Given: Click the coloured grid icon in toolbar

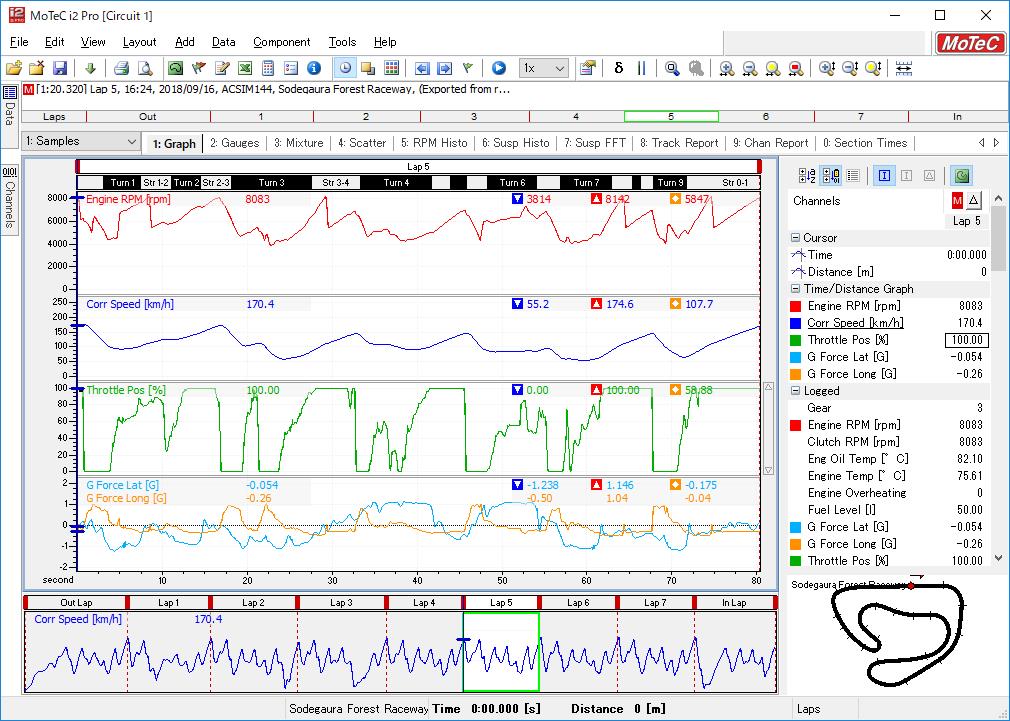Looking at the screenshot, I should click(392, 68).
